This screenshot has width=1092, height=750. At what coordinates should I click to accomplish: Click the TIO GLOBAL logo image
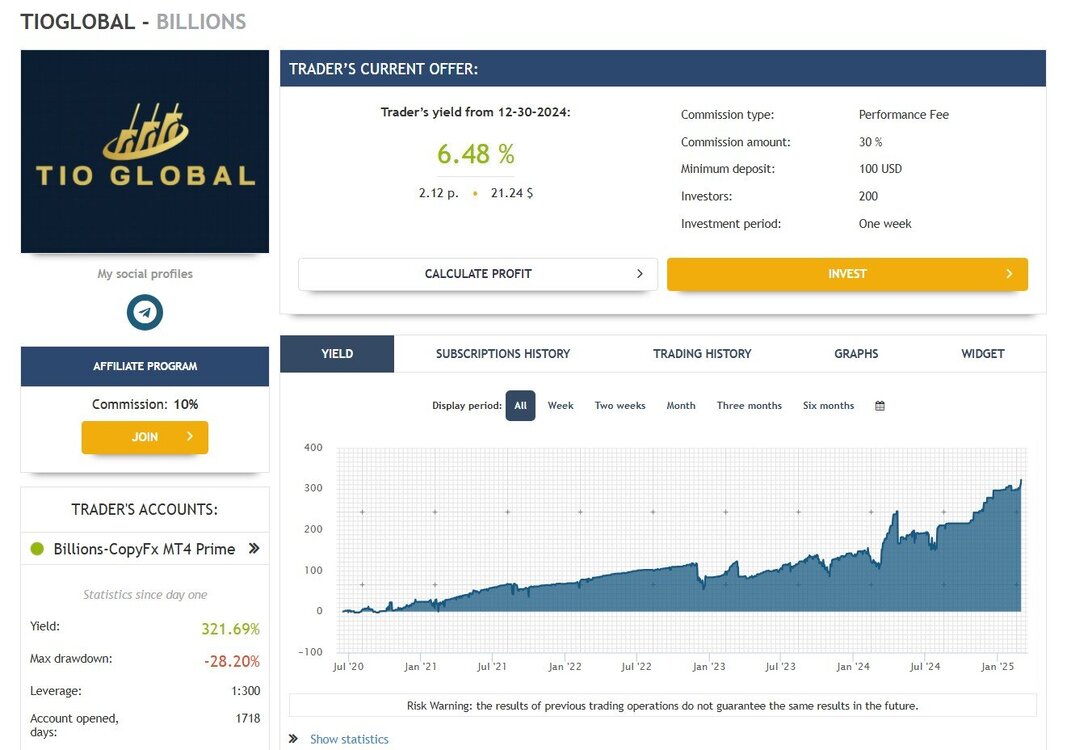(145, 151)
